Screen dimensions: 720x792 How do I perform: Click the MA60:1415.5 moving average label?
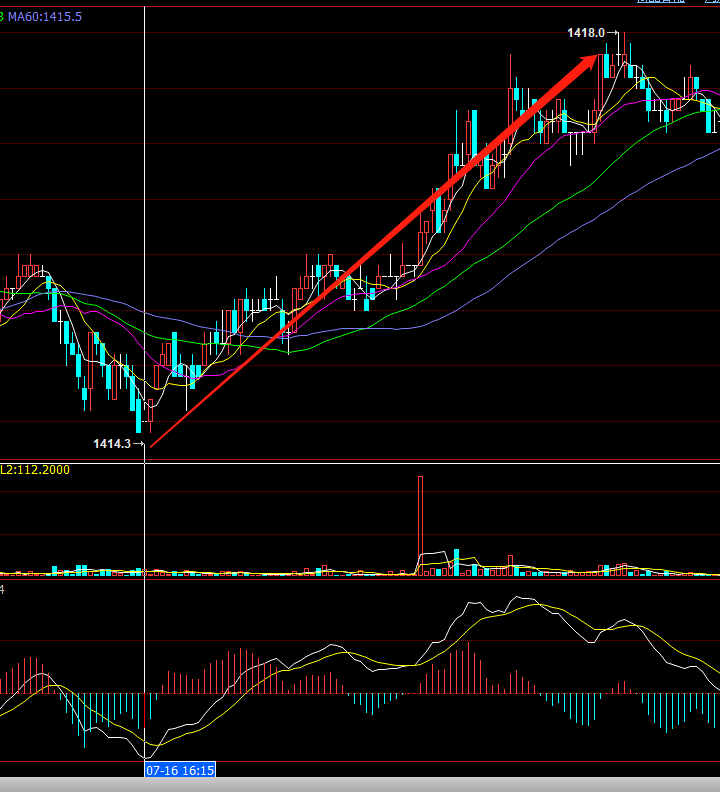44,17
